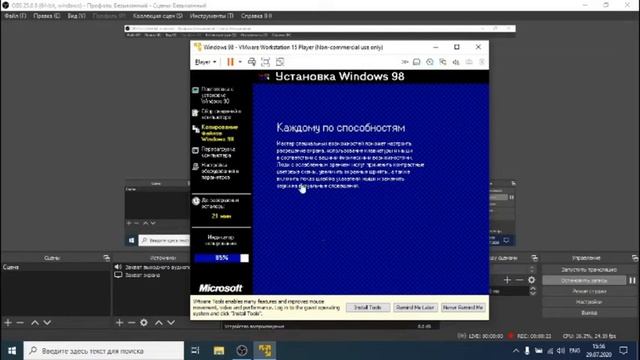
Task: Open the Инструменты menu in OBS
Action: point(211,16)
